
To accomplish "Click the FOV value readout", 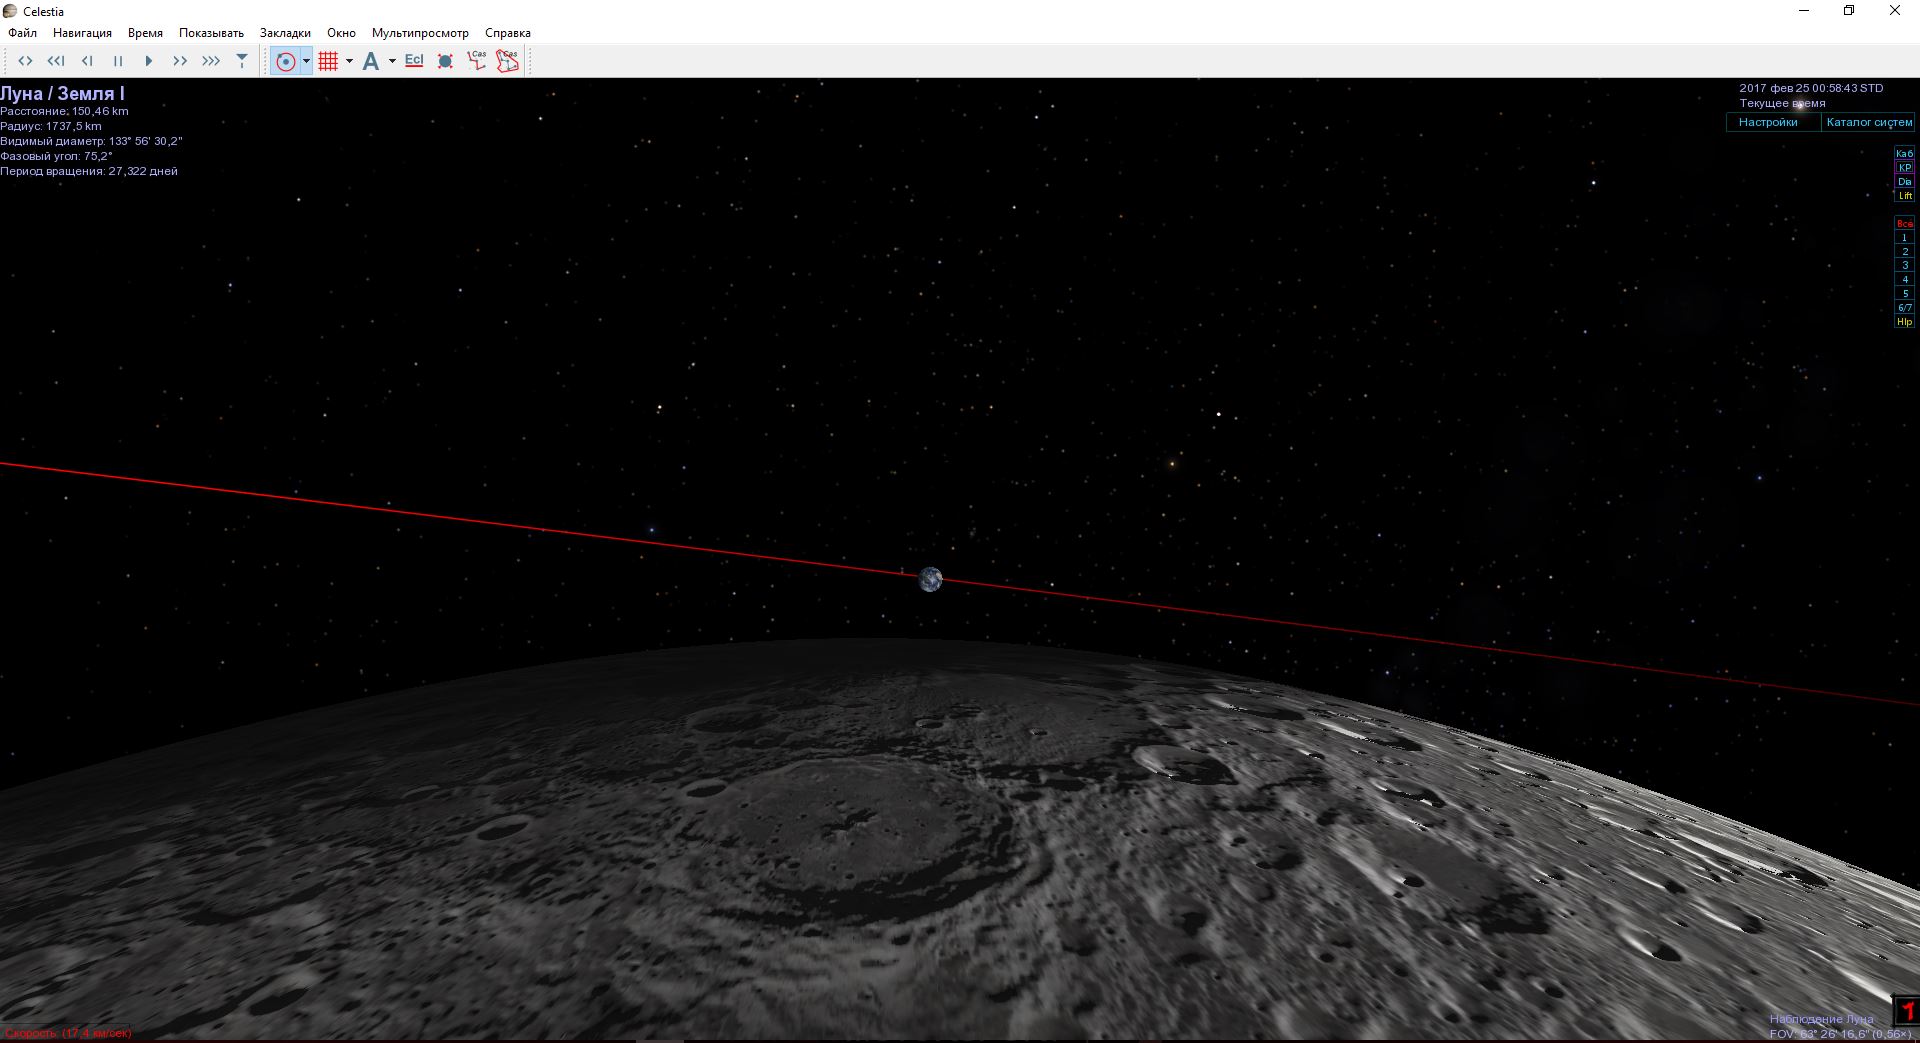I will click(1840, 1034).
